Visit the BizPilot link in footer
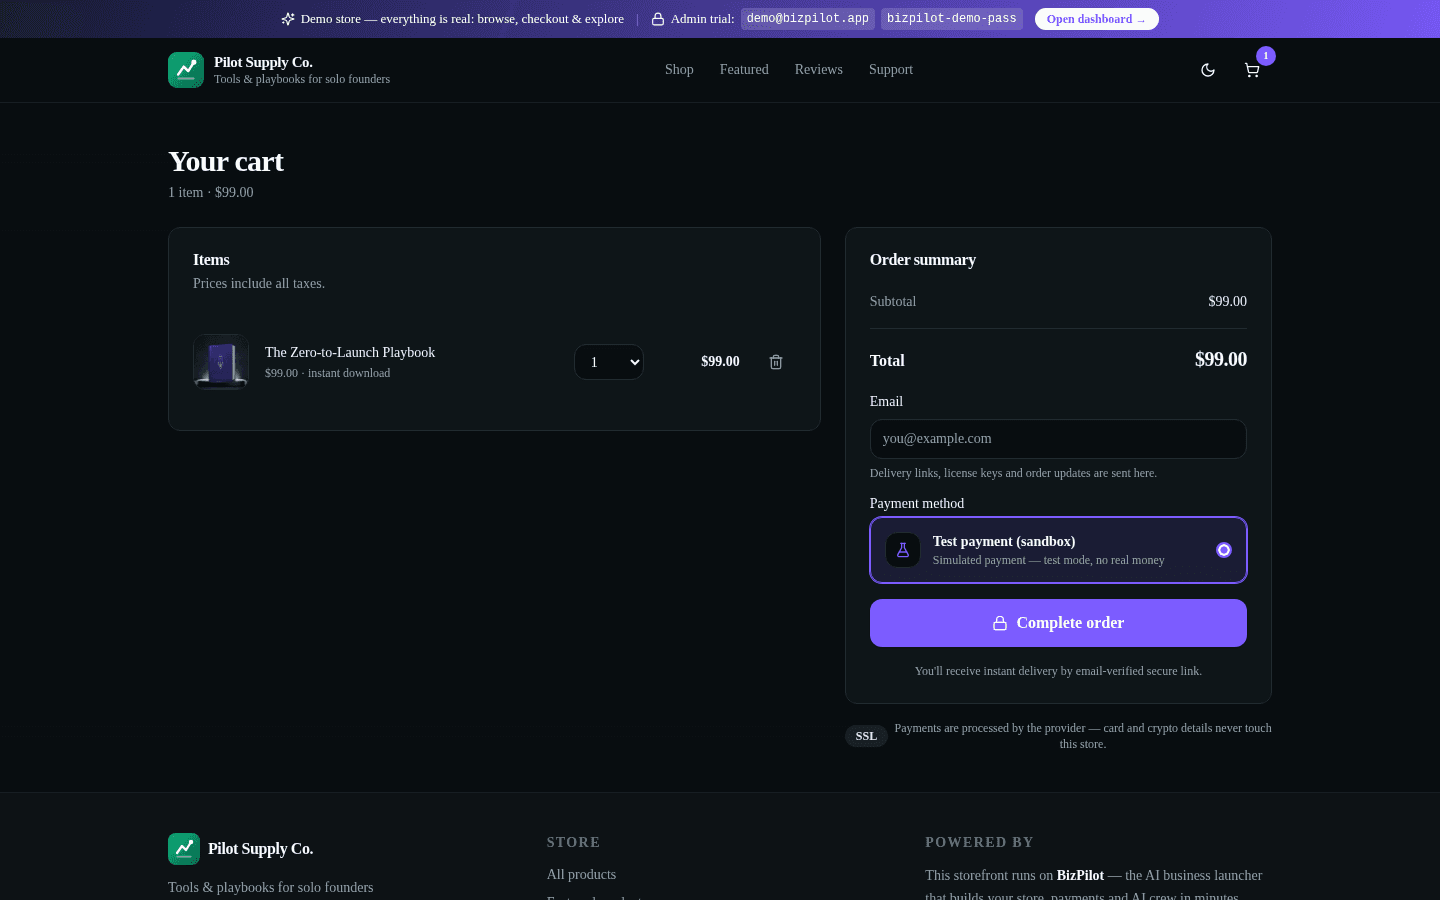This screenshot has width=1440, height=900. tap(1080, 876)
